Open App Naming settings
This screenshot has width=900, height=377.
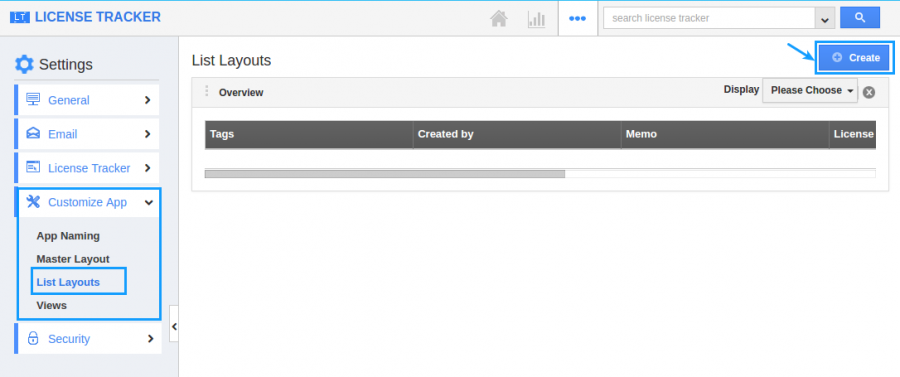(68, 236)
